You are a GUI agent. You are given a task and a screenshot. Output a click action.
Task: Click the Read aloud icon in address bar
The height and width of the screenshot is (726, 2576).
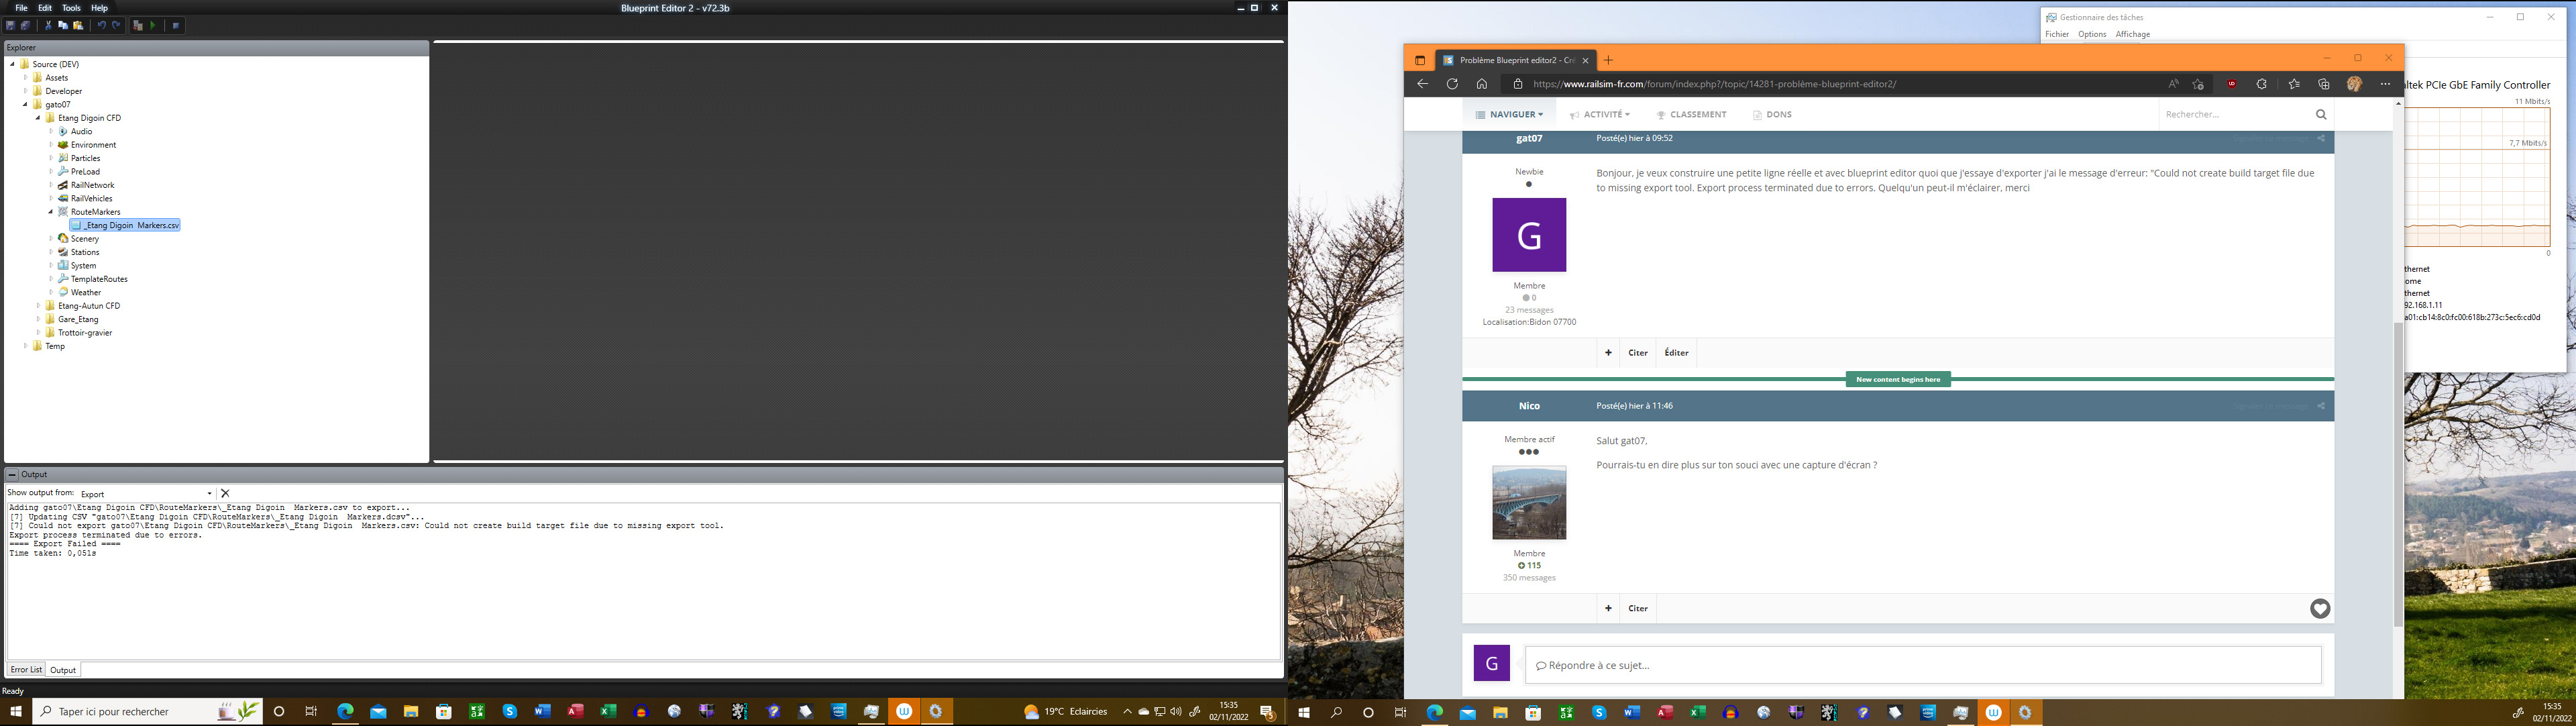tap(2173, 84)
